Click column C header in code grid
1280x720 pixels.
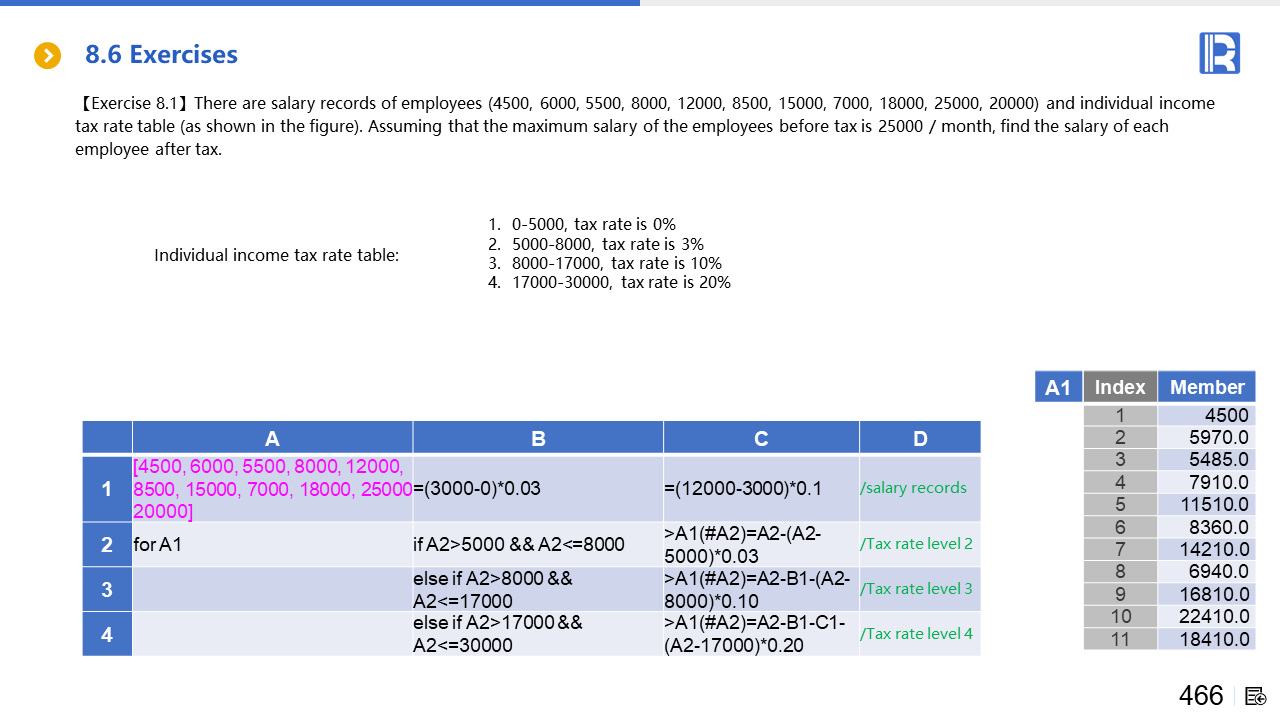(761, 438)
